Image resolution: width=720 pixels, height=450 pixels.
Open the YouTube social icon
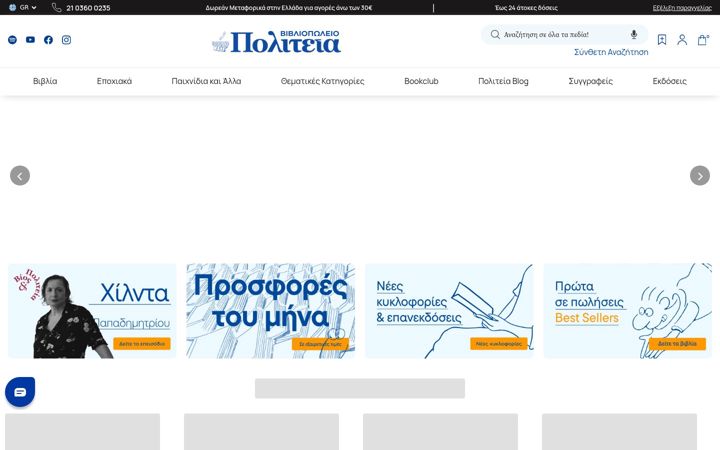pyautogui.click(x=30, y=40)
